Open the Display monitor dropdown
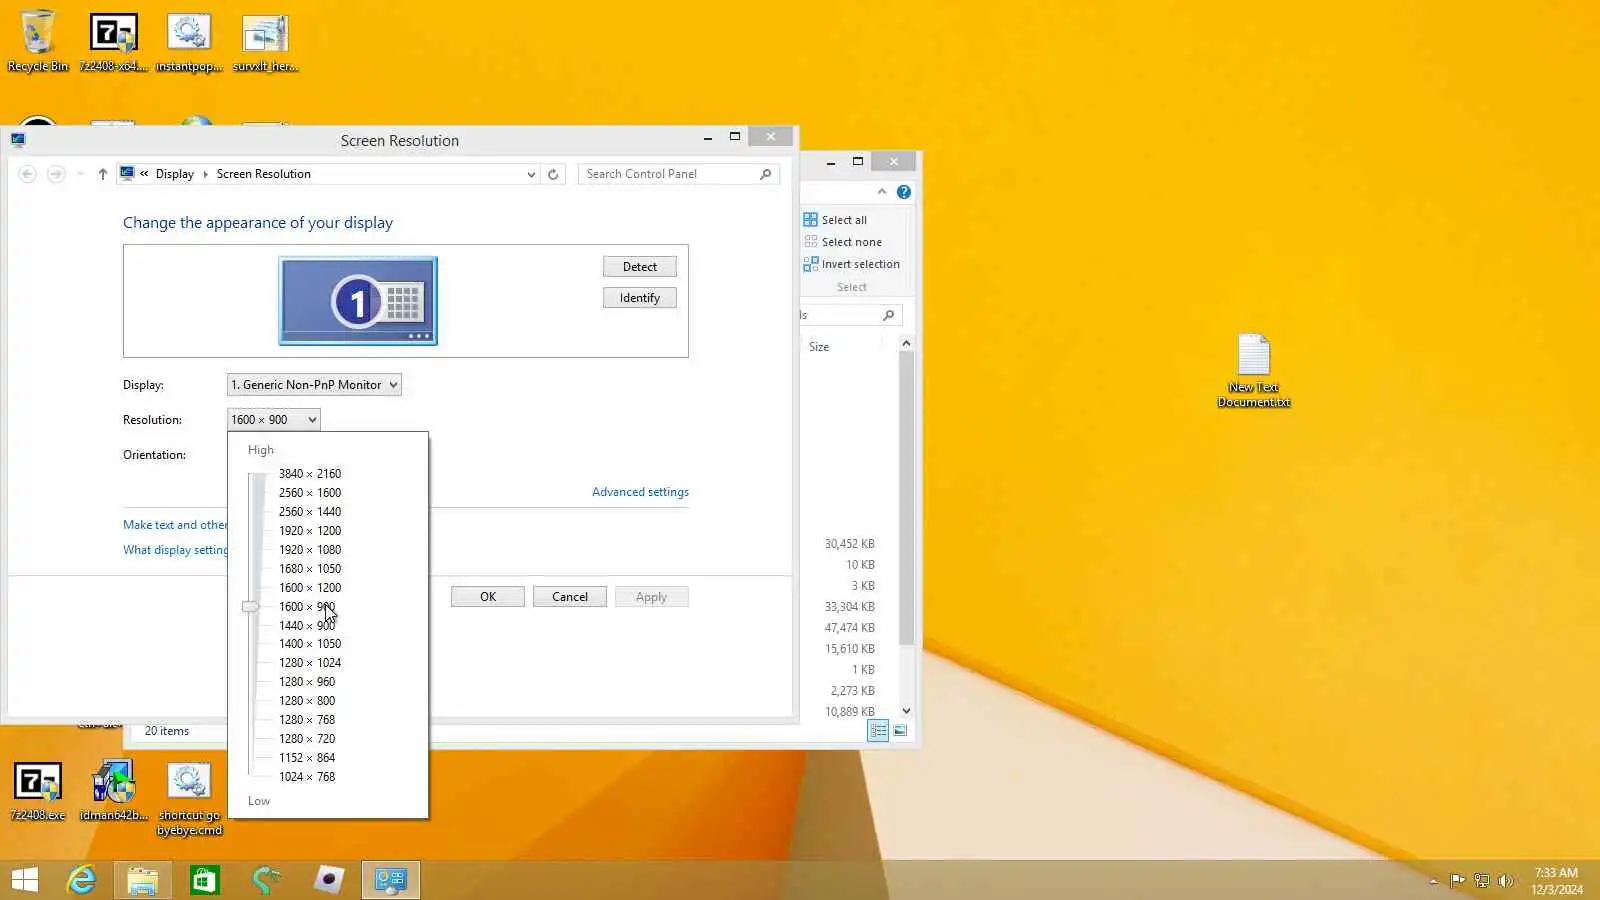1600x900 pixels. [x=314, y=385]
